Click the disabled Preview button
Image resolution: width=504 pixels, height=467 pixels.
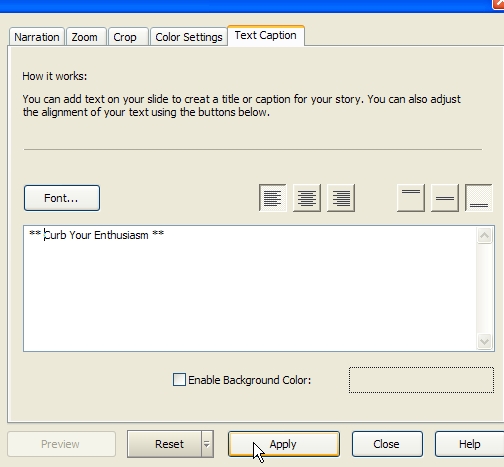tap(61, 444)
